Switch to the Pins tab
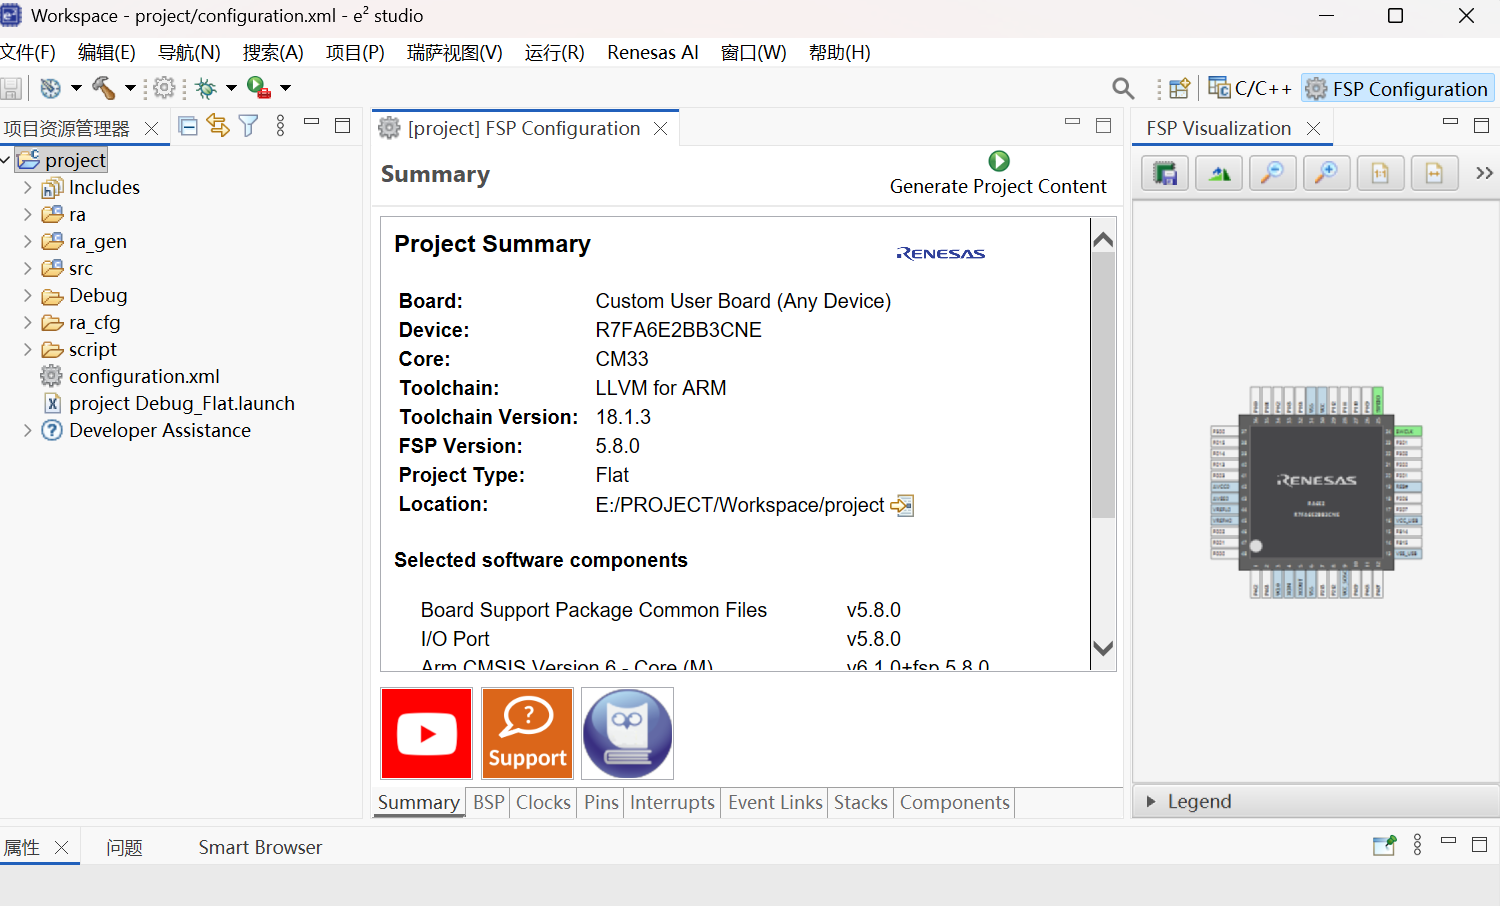 (602, 802)
